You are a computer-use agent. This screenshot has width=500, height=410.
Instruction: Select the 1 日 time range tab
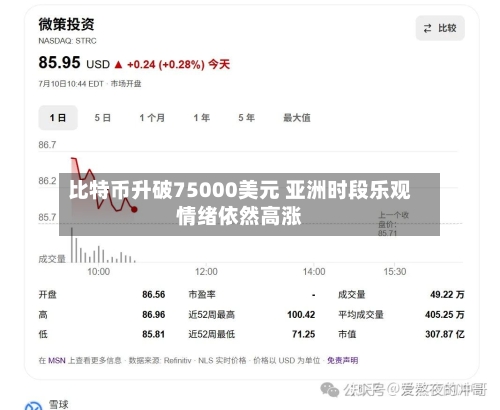pos(58,118)
